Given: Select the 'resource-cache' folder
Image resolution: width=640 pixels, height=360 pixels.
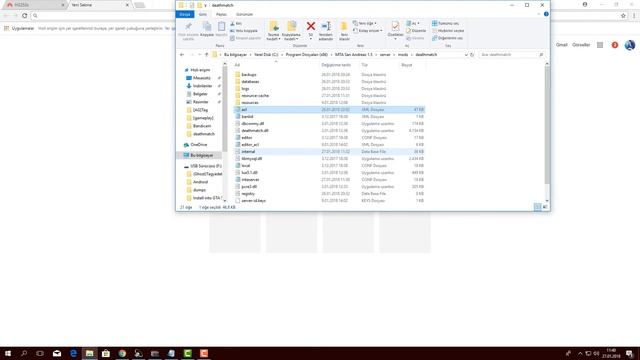Looking at the screenshot, I should click(x=255, y=96).
